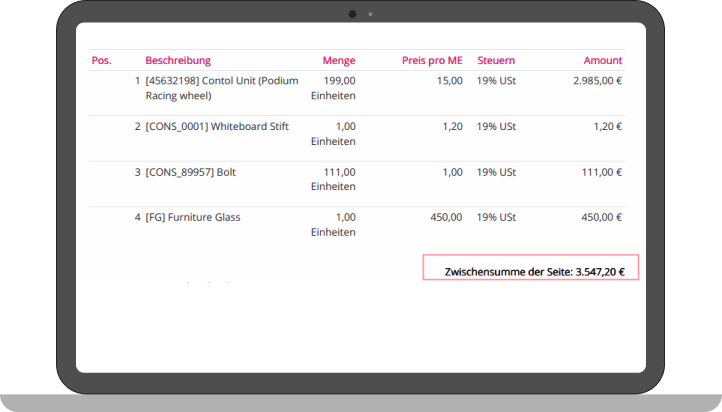Select the Furniture Glass line item
The width and height of the screenshot is (722, 412).
point(193,217)
